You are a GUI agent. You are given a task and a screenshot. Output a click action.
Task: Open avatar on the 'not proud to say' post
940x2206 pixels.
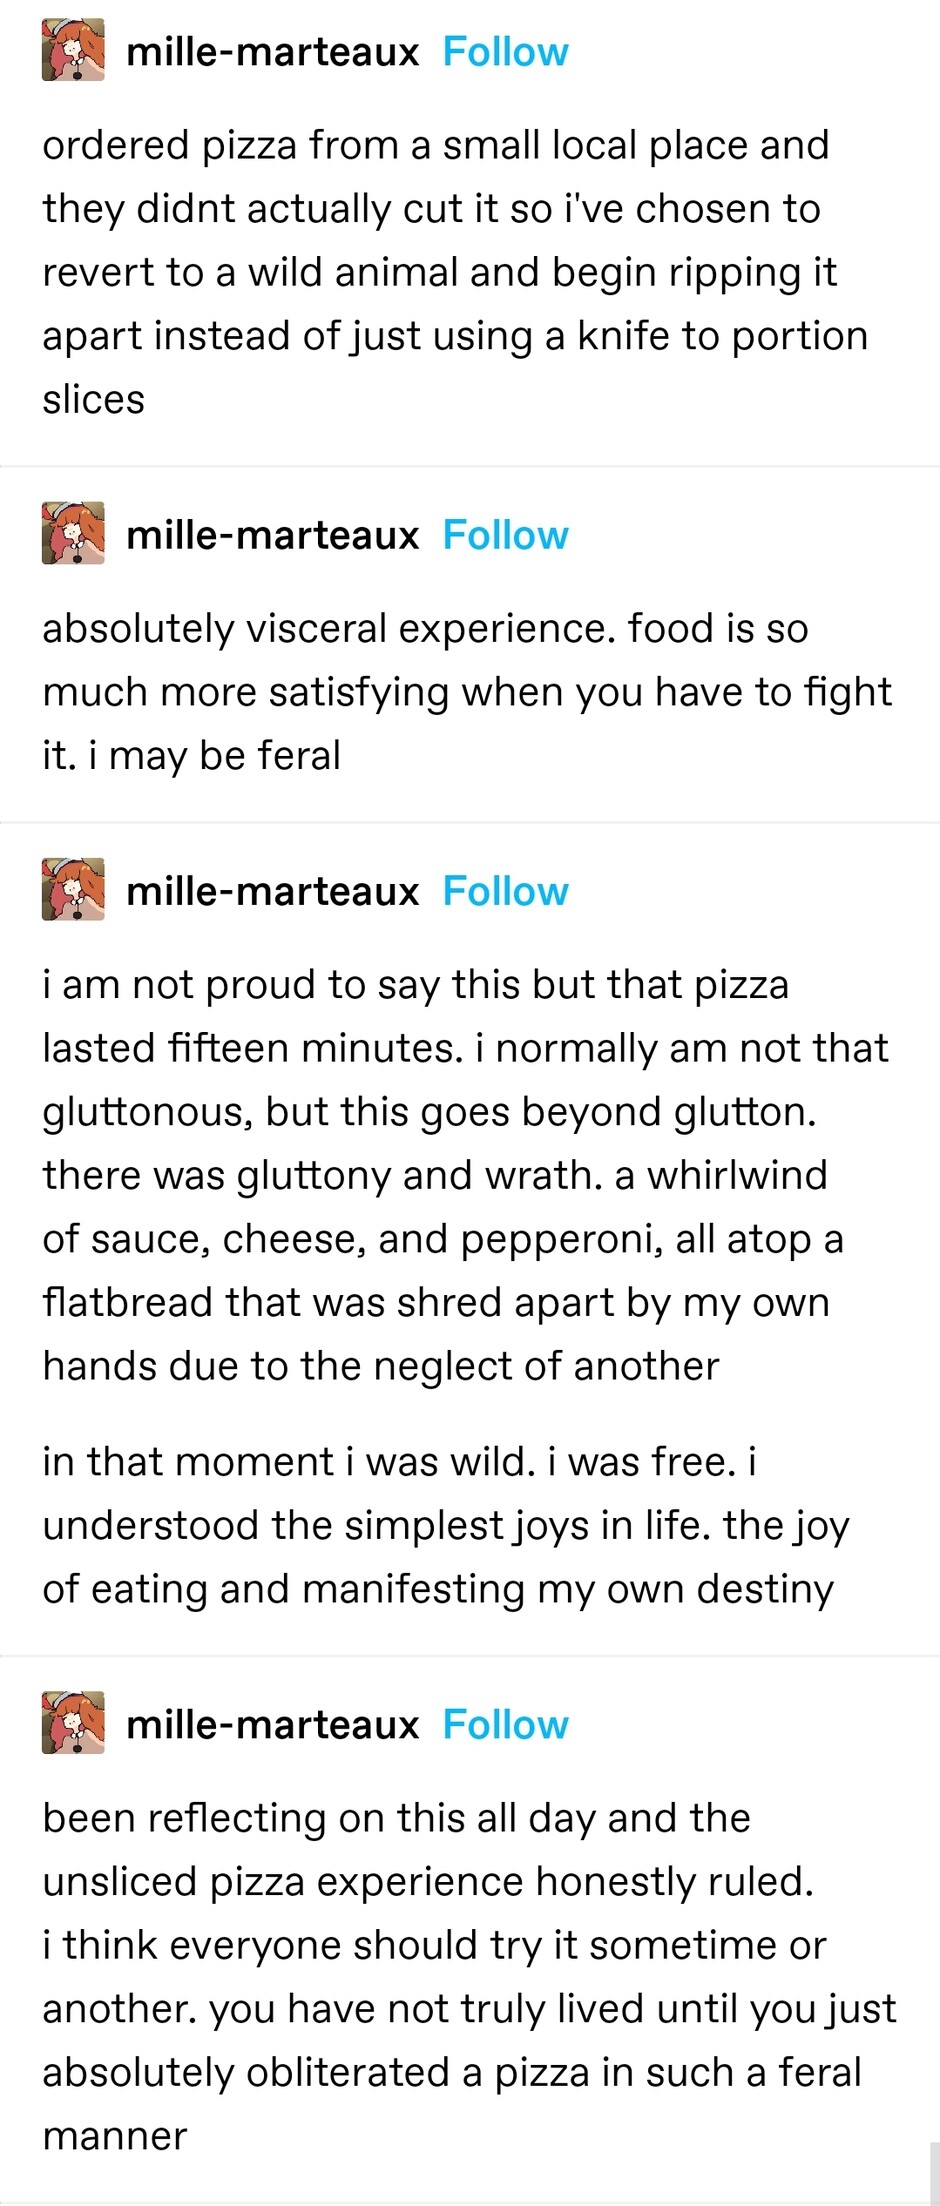point(73,890)
